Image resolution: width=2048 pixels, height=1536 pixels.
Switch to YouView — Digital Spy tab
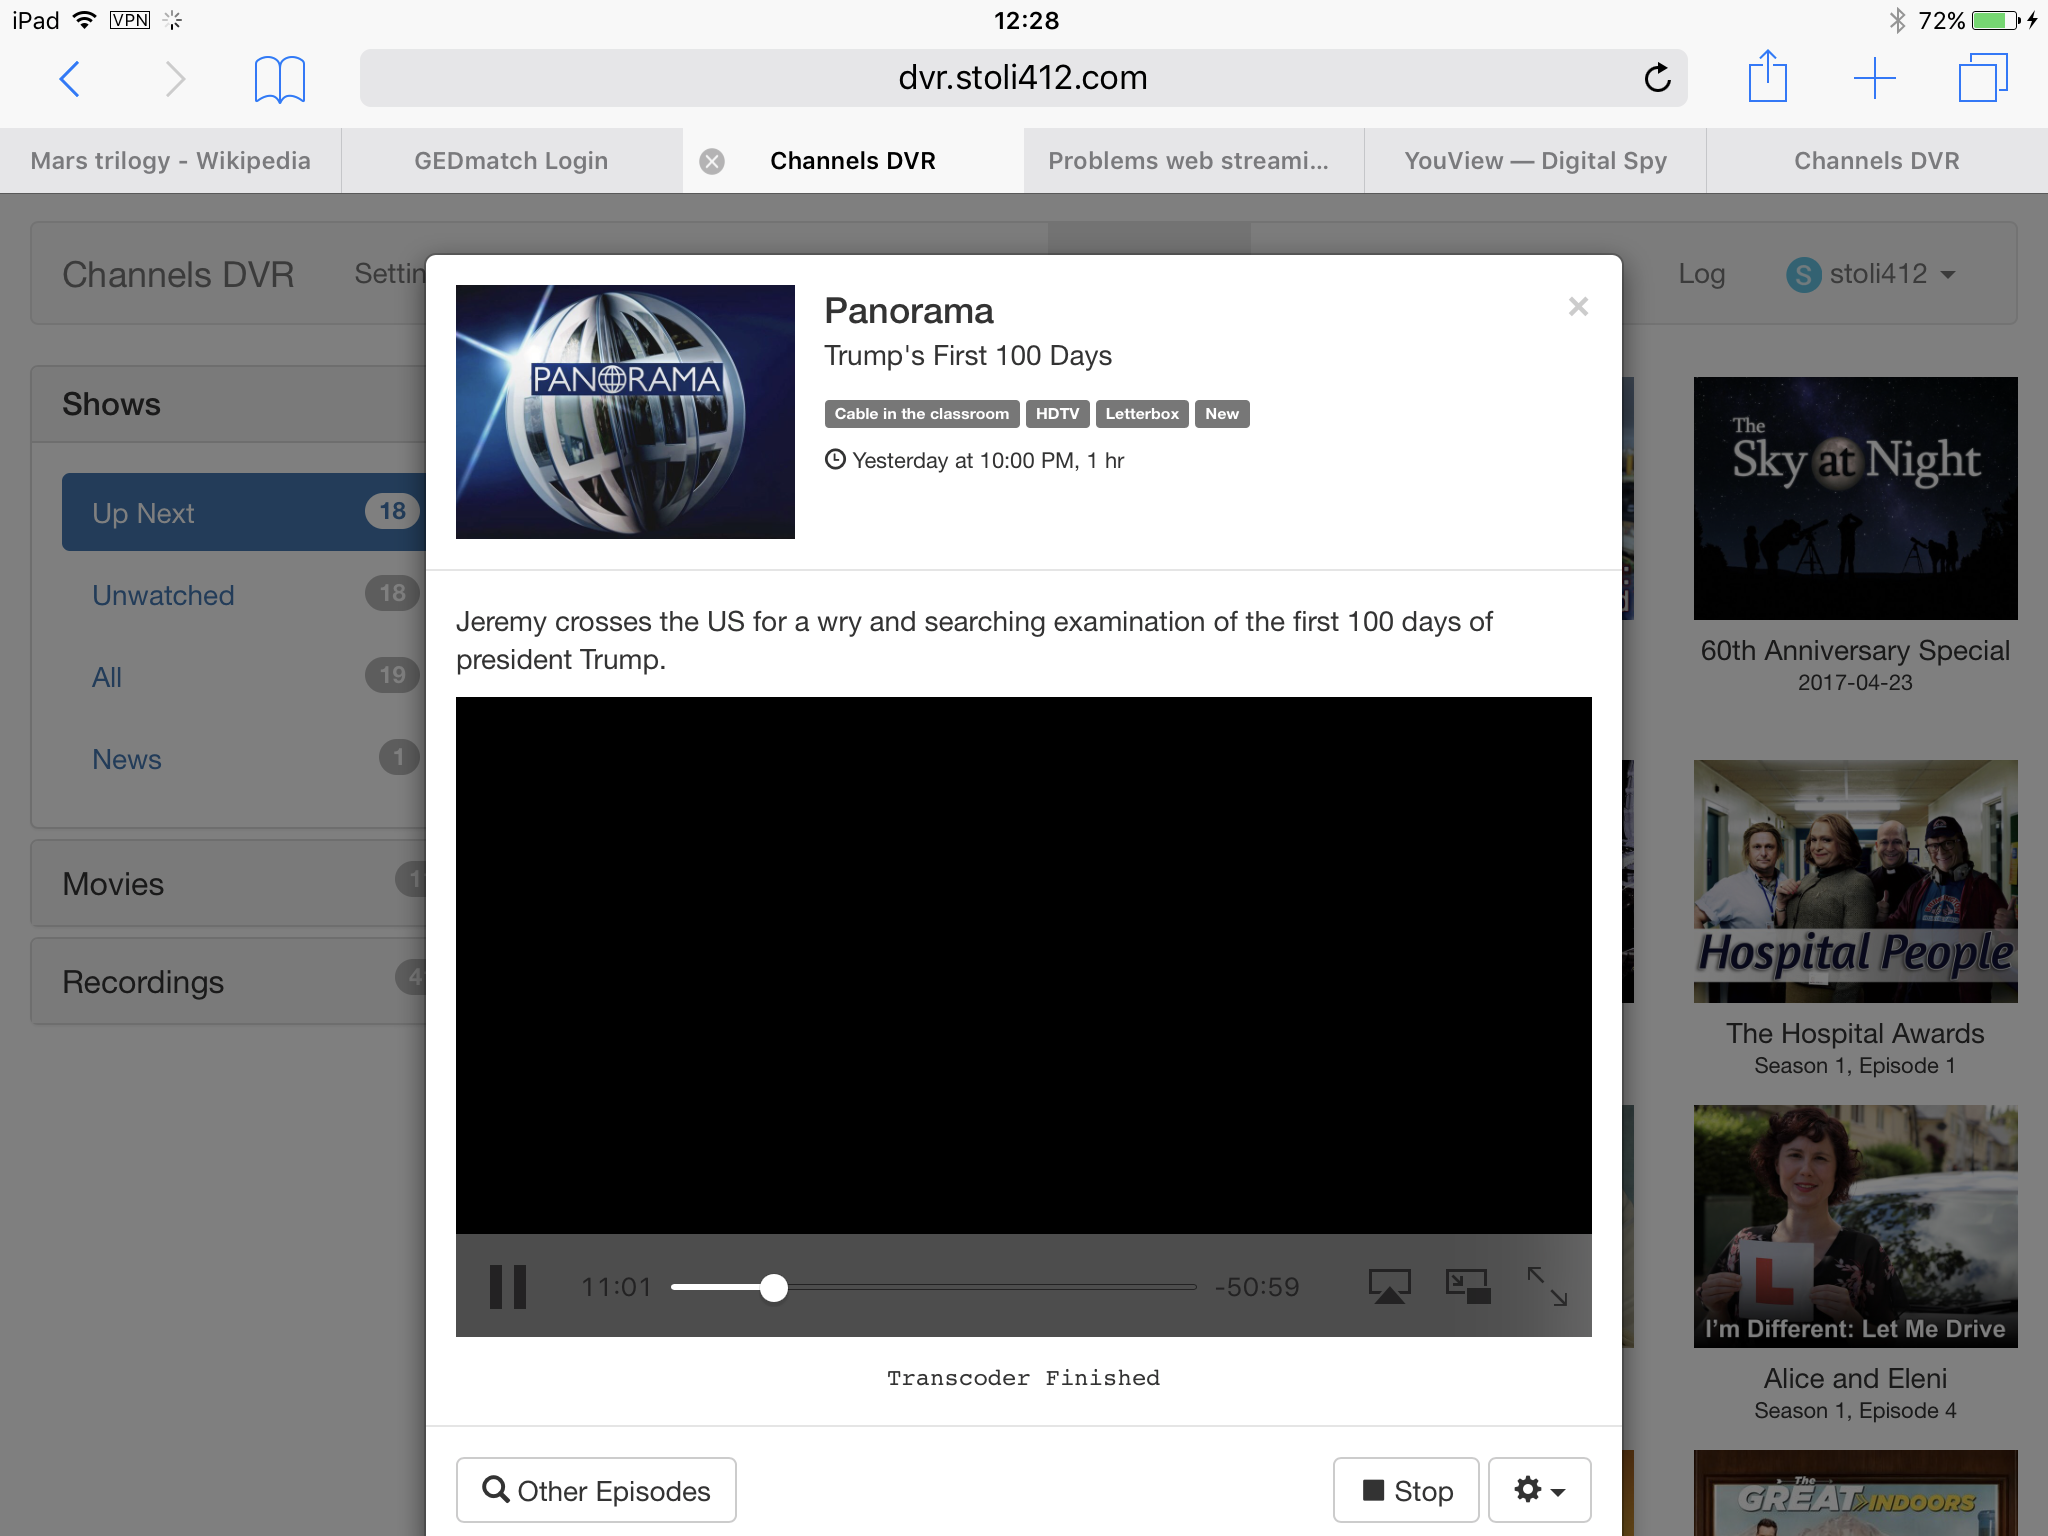pos(1535,161)
